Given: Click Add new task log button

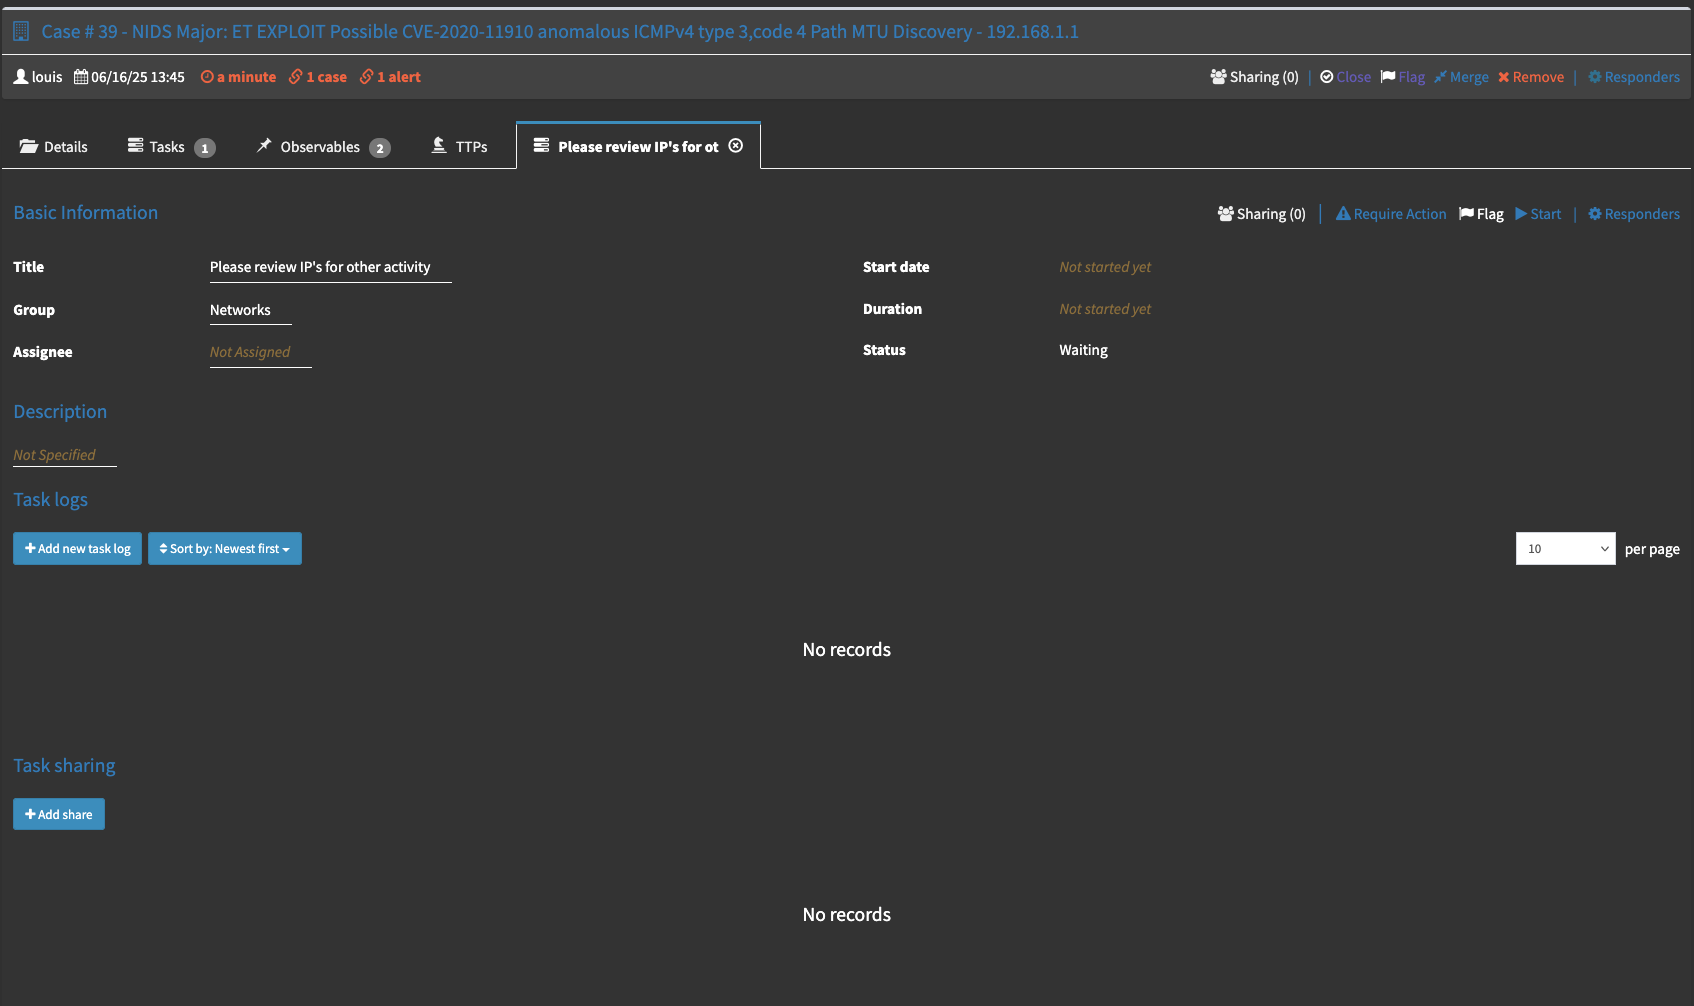Looking at the screenshot, I should pyautogui.click(x=78, y=549).
